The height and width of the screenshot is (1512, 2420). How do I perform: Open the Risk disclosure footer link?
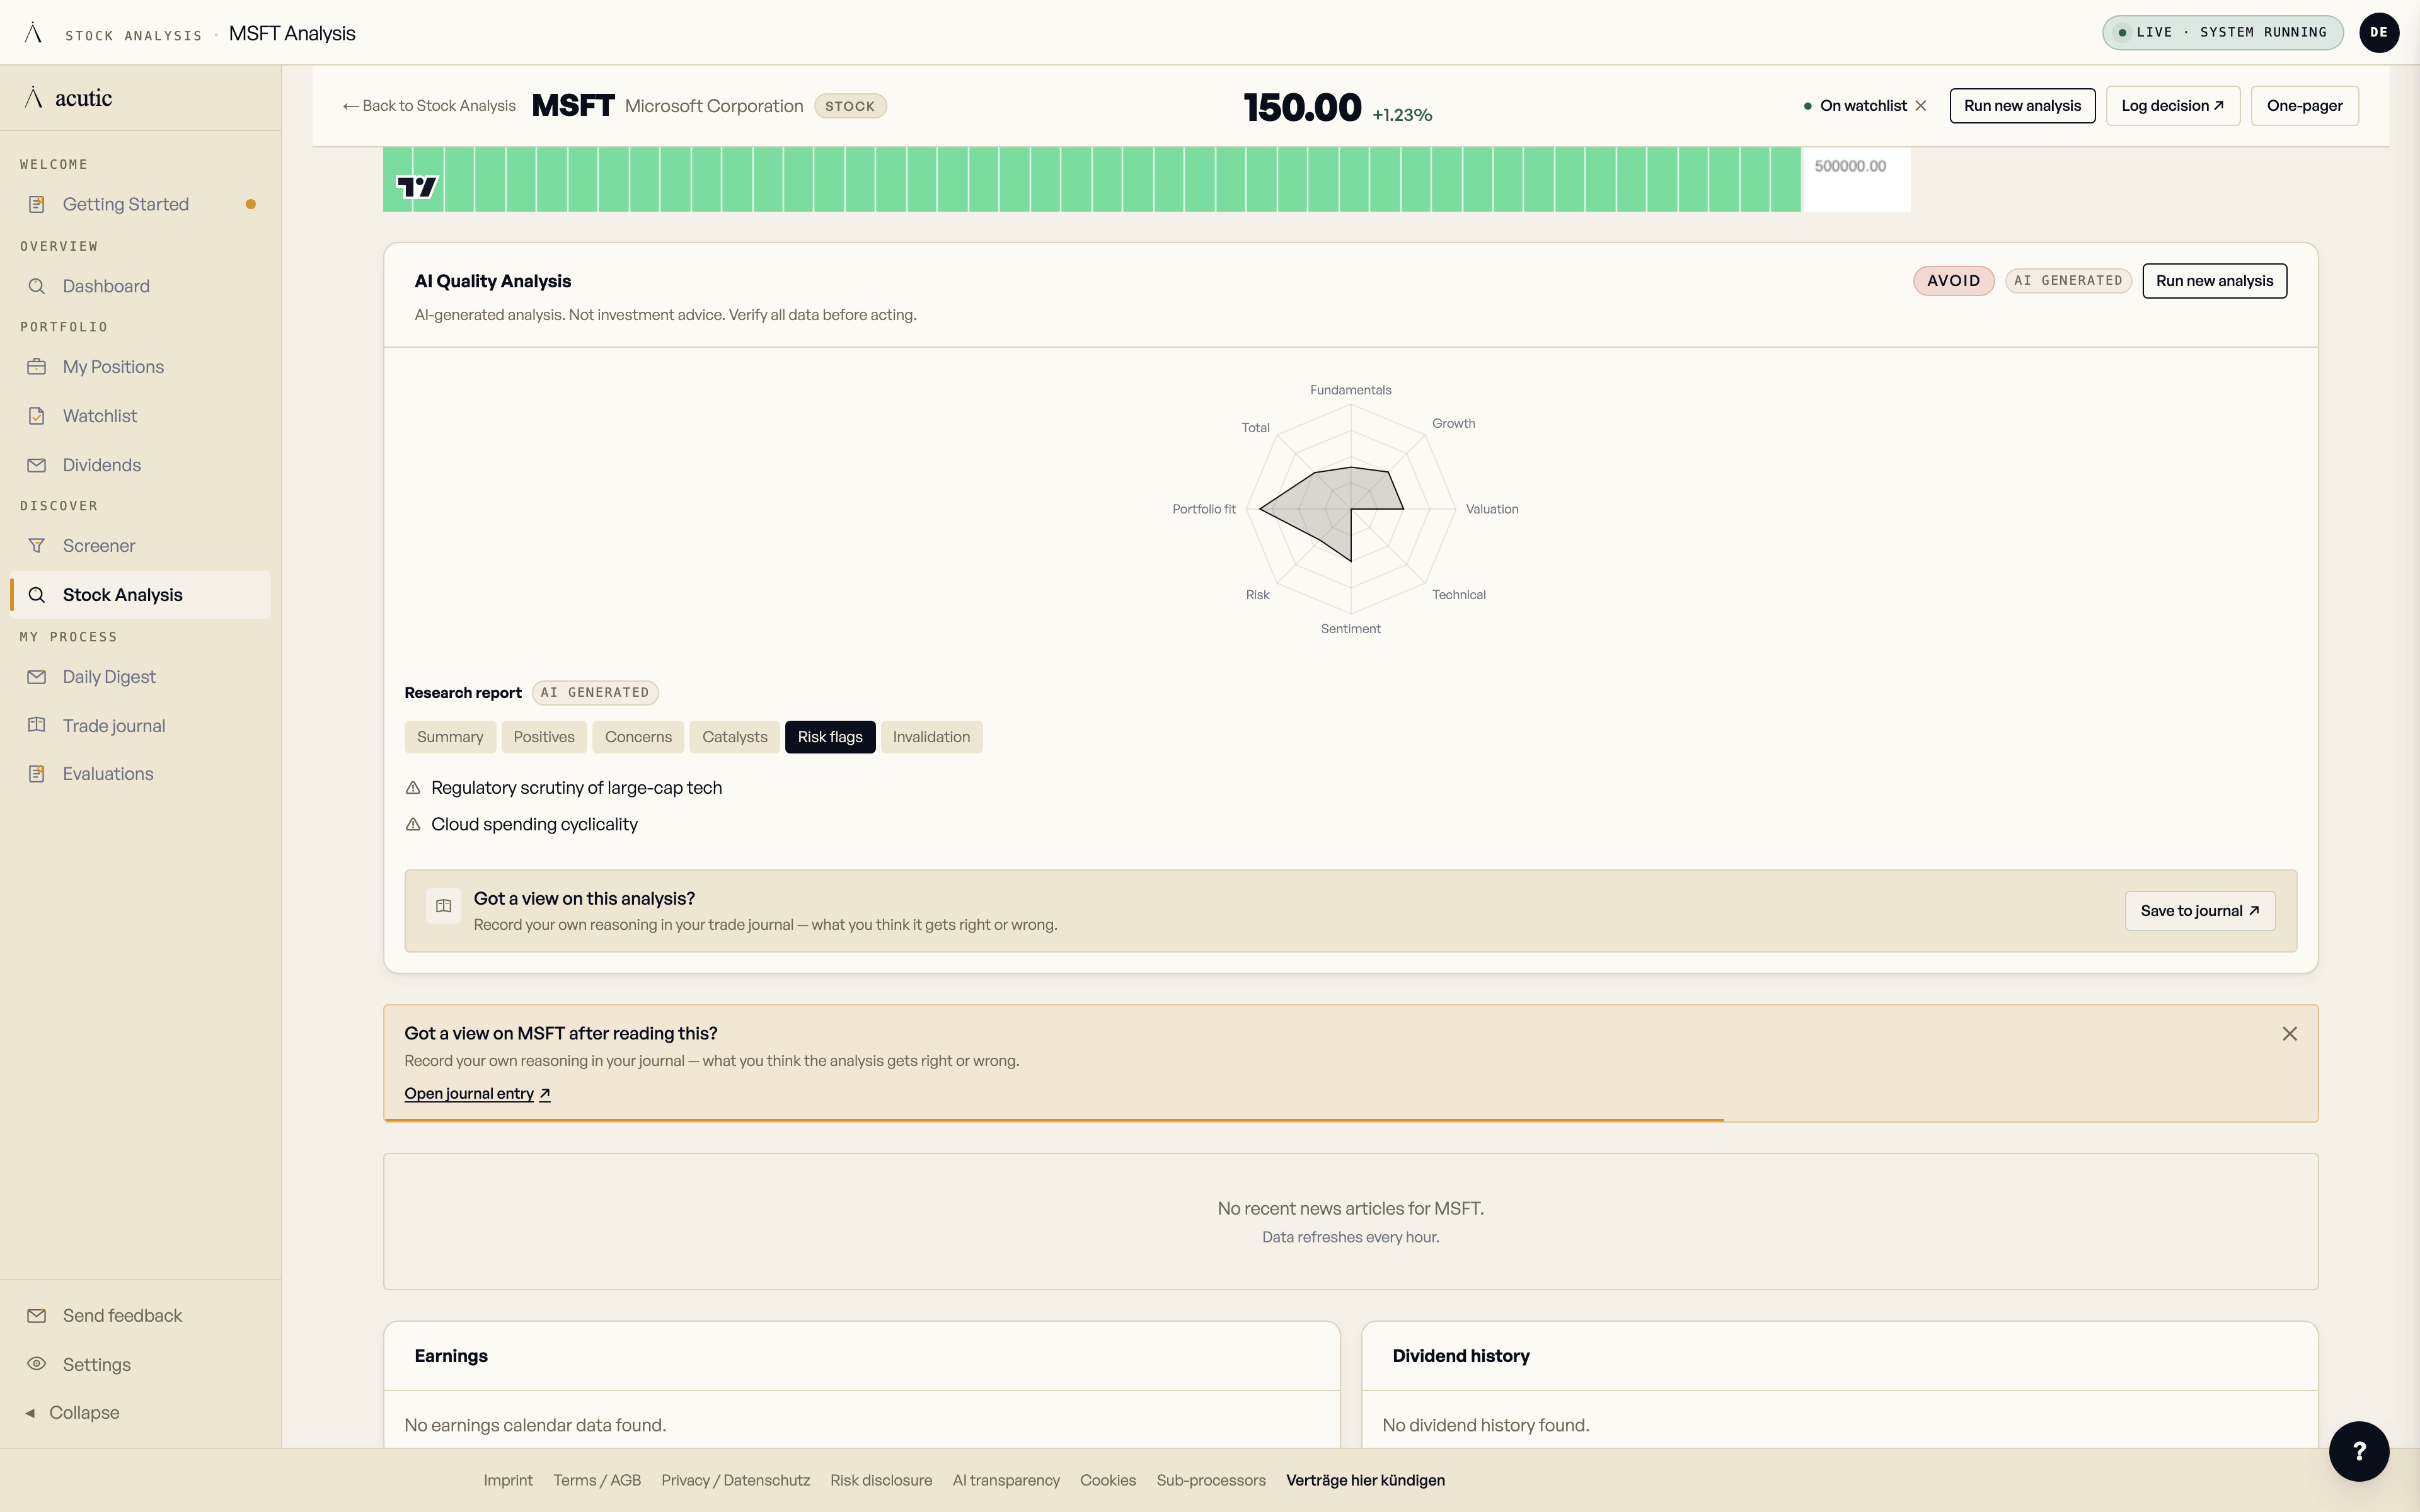881,1480
